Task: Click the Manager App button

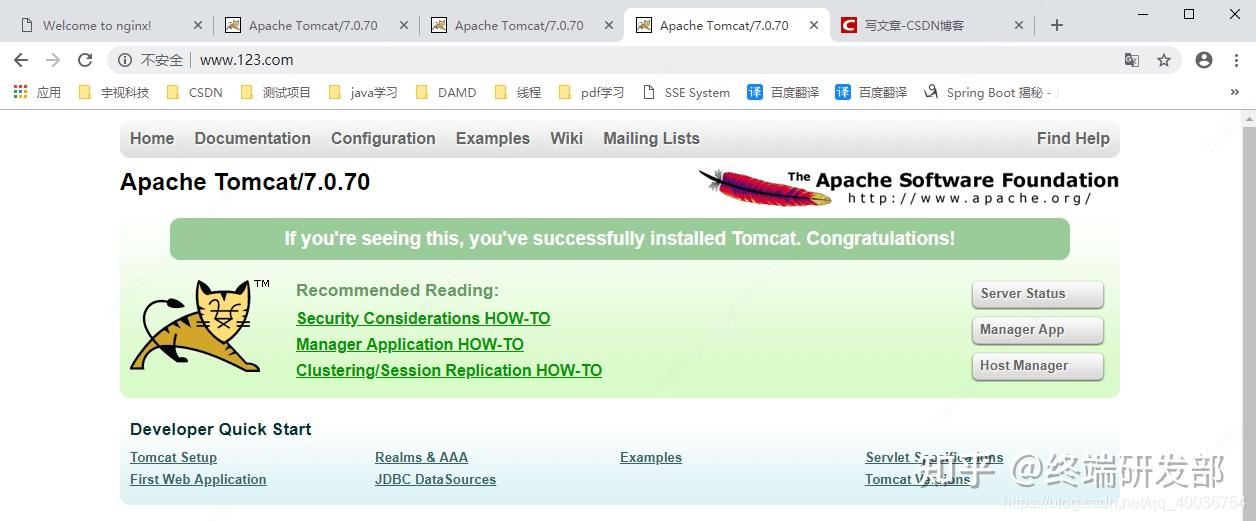Action: click(x=1037, y=330)
